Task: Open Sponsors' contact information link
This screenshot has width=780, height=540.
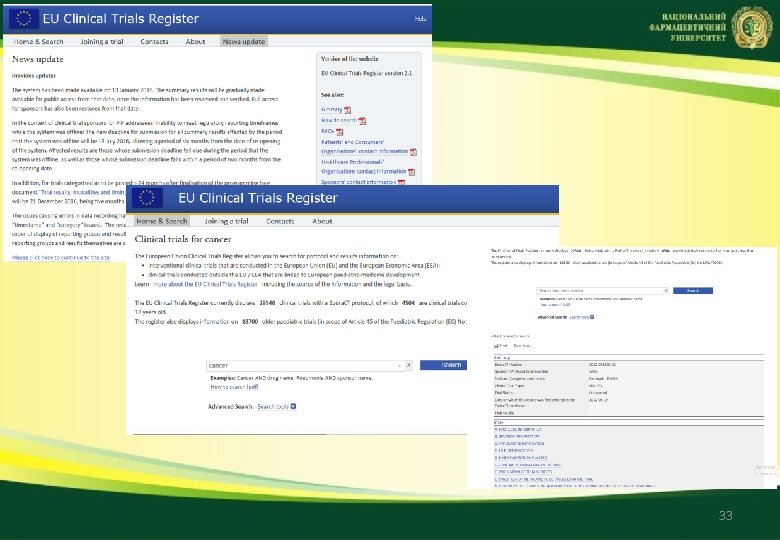Action: click(x=359, y=182)
